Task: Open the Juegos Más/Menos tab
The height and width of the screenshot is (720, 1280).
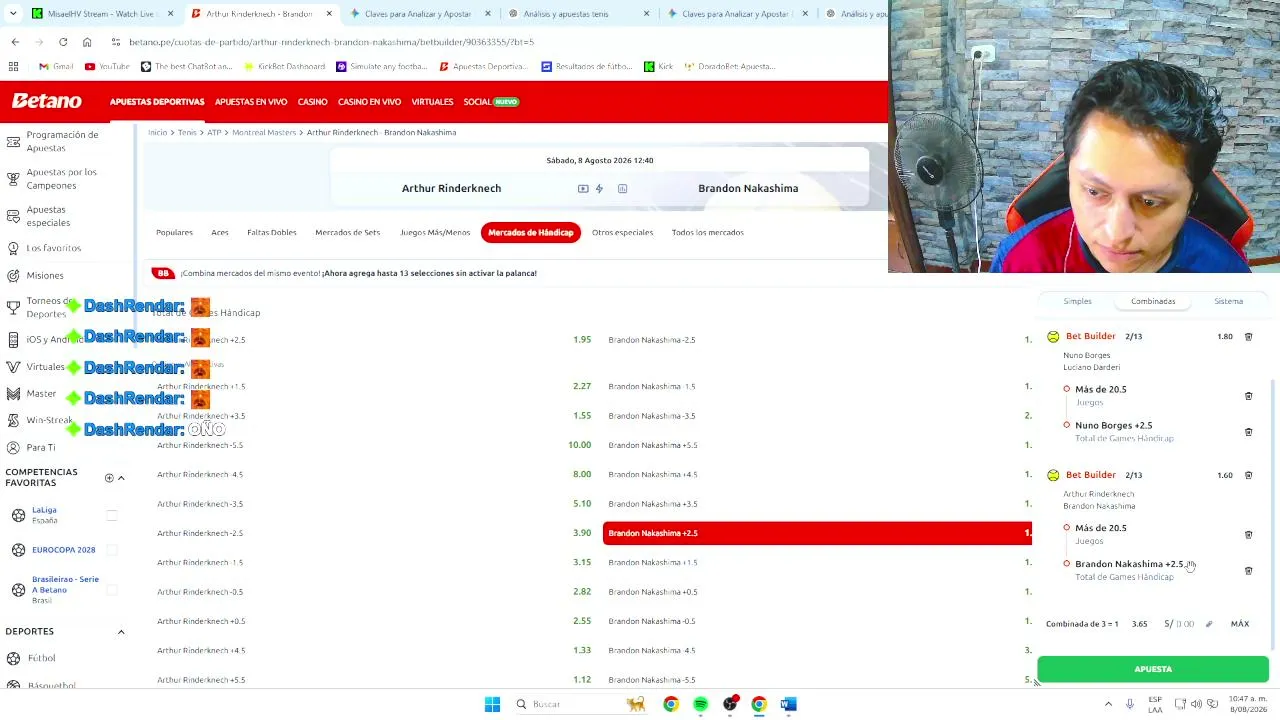Action: click(x=435, y=232)
